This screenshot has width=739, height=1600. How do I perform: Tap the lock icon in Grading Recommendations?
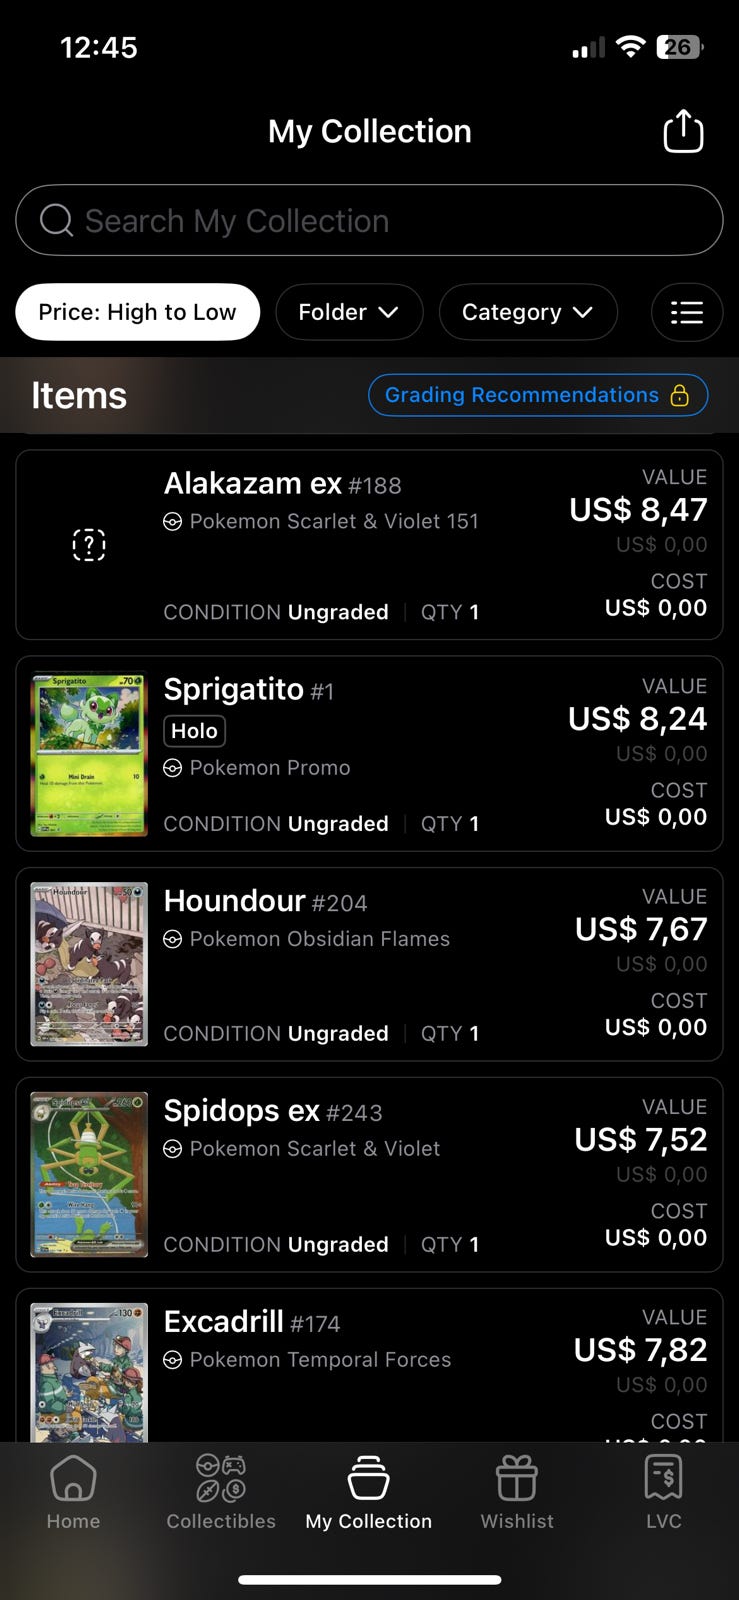tap(680, 395)
